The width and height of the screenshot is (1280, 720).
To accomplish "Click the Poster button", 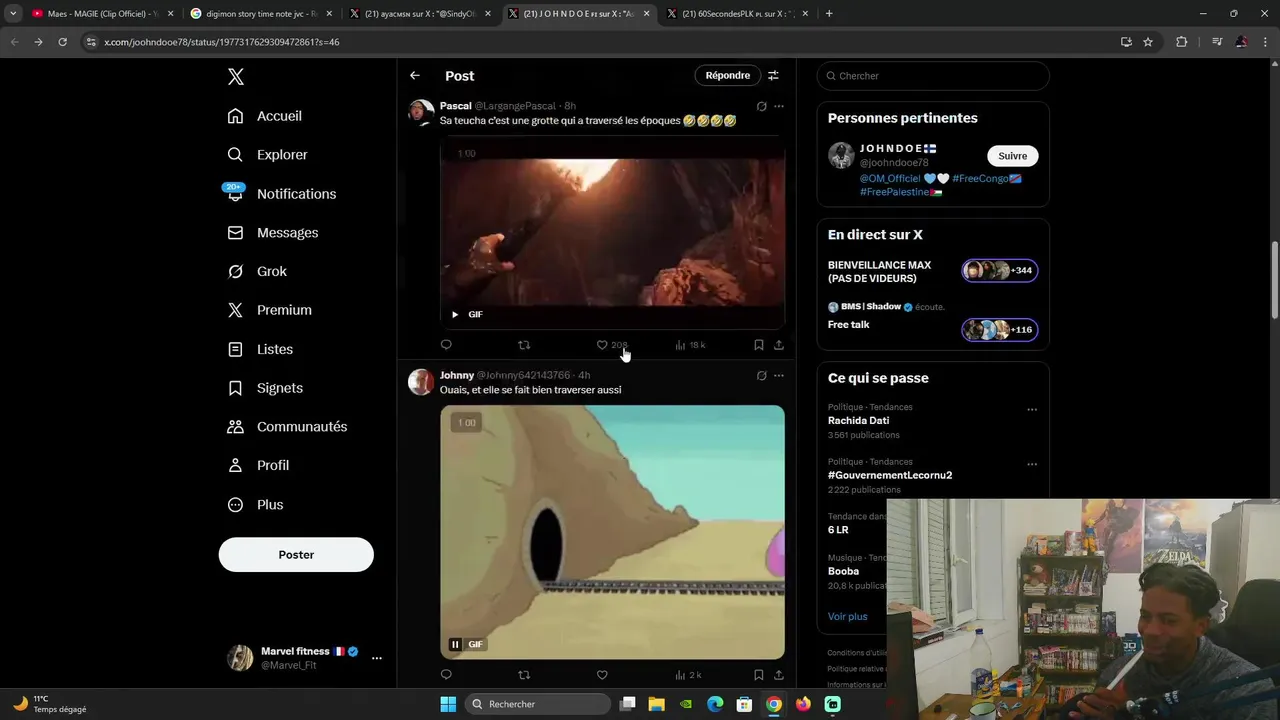I will point(296,555).
